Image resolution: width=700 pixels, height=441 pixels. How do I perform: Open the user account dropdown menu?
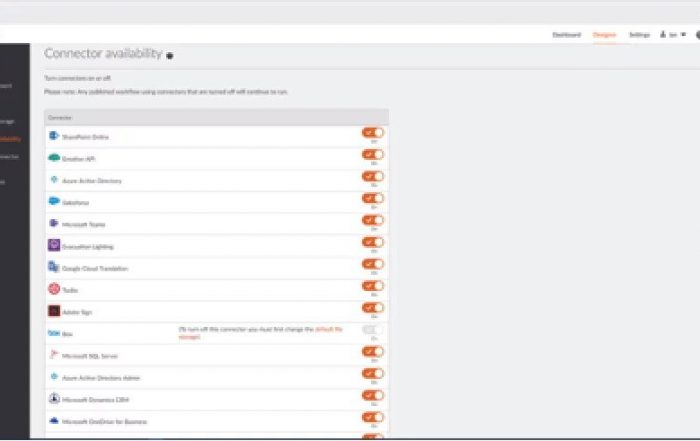point(672,35)
